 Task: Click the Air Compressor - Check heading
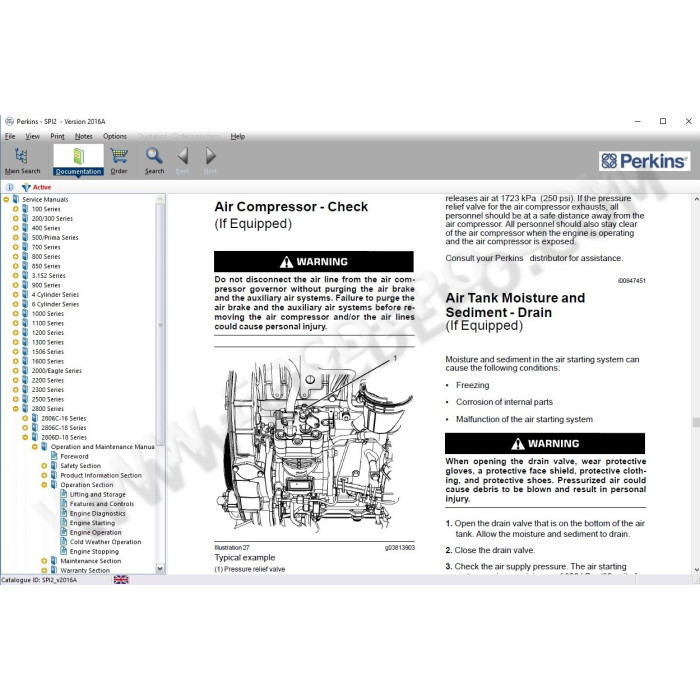click(291, 207)
